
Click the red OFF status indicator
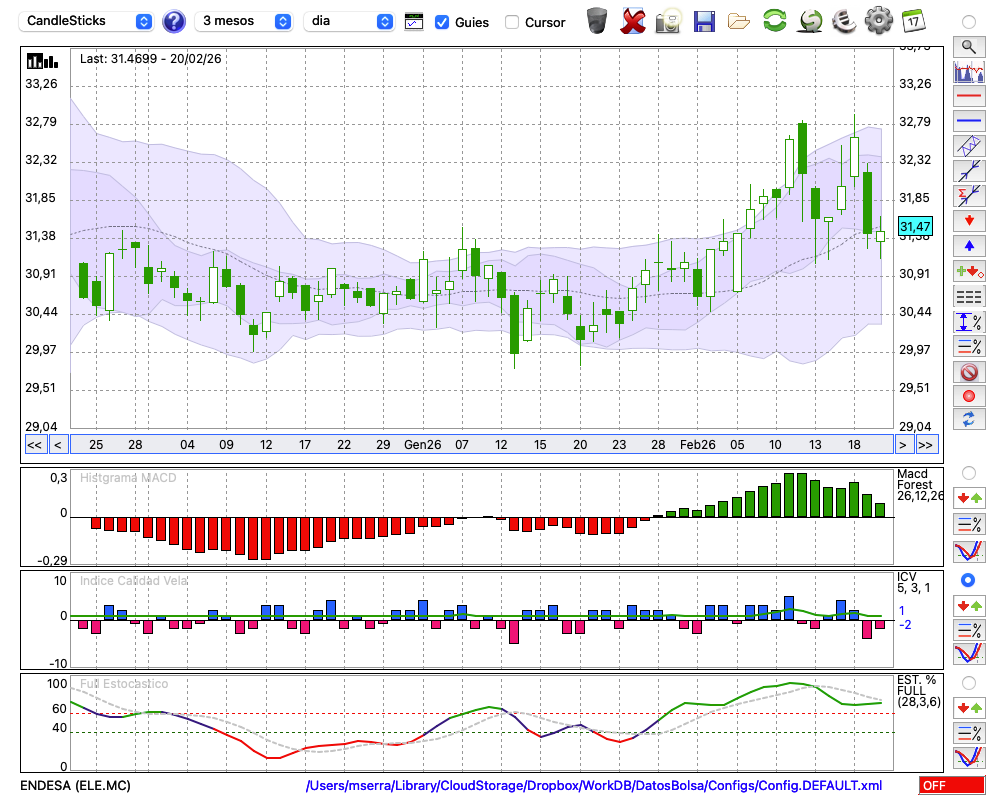click(x=951, y=786)
